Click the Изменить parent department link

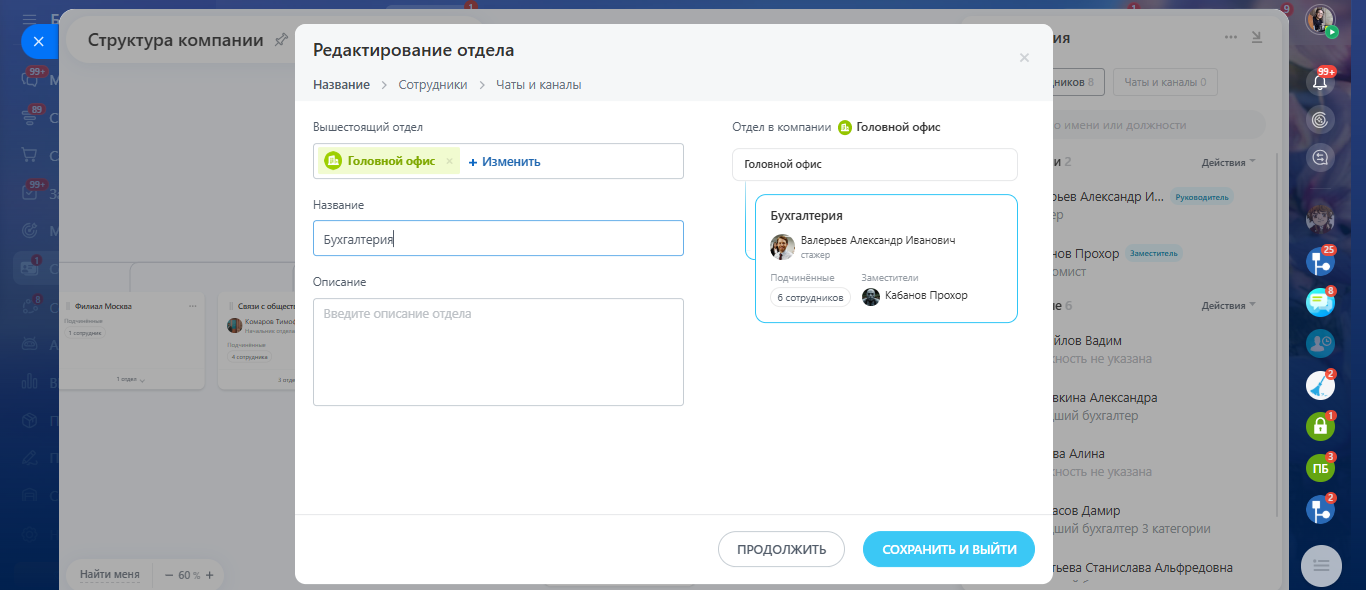coord(504,161)
